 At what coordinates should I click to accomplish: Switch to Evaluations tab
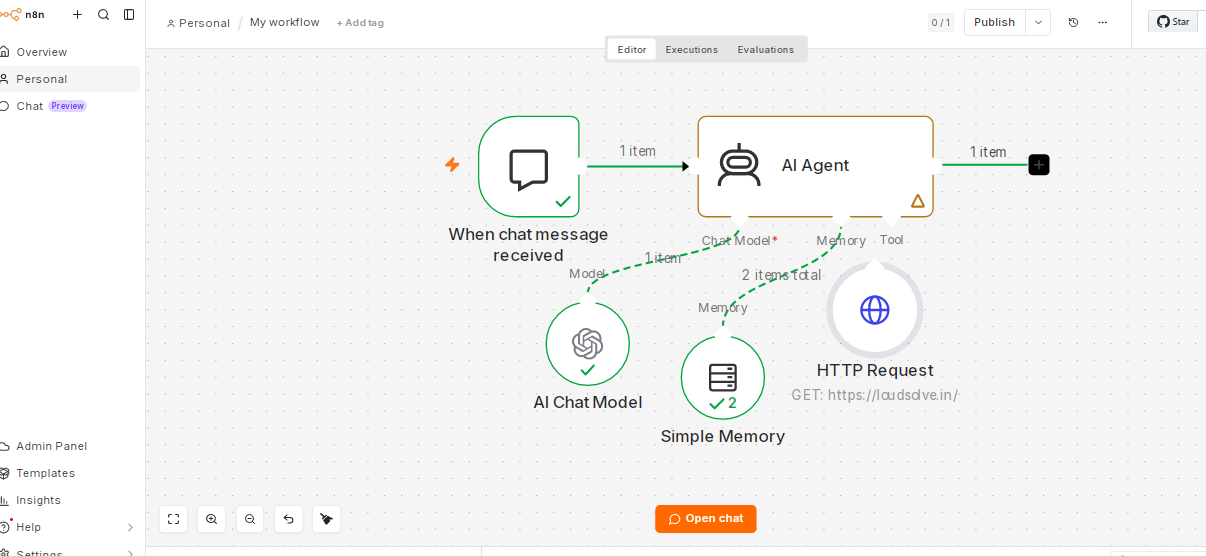pos(766,49)
